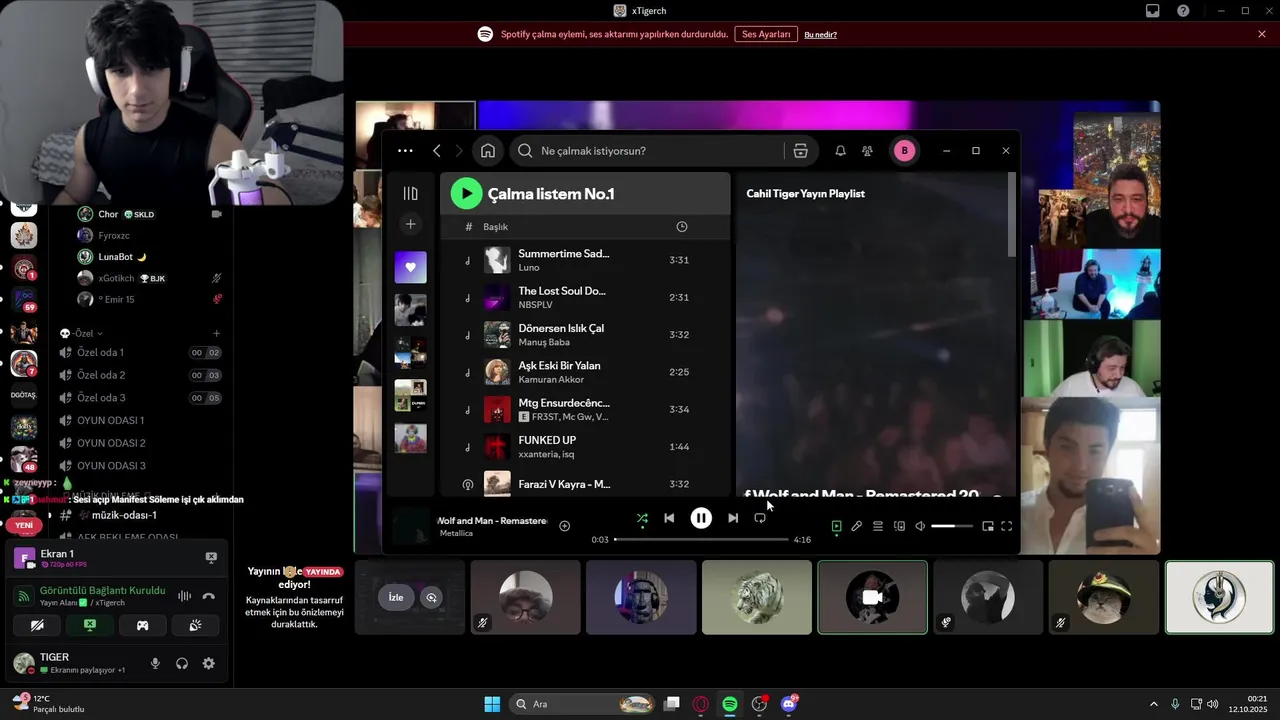The height and width of the screenshot is (720, 1280).
Task: Stop streaming Ekran 1 icon
Action: (x=211, y=558)
